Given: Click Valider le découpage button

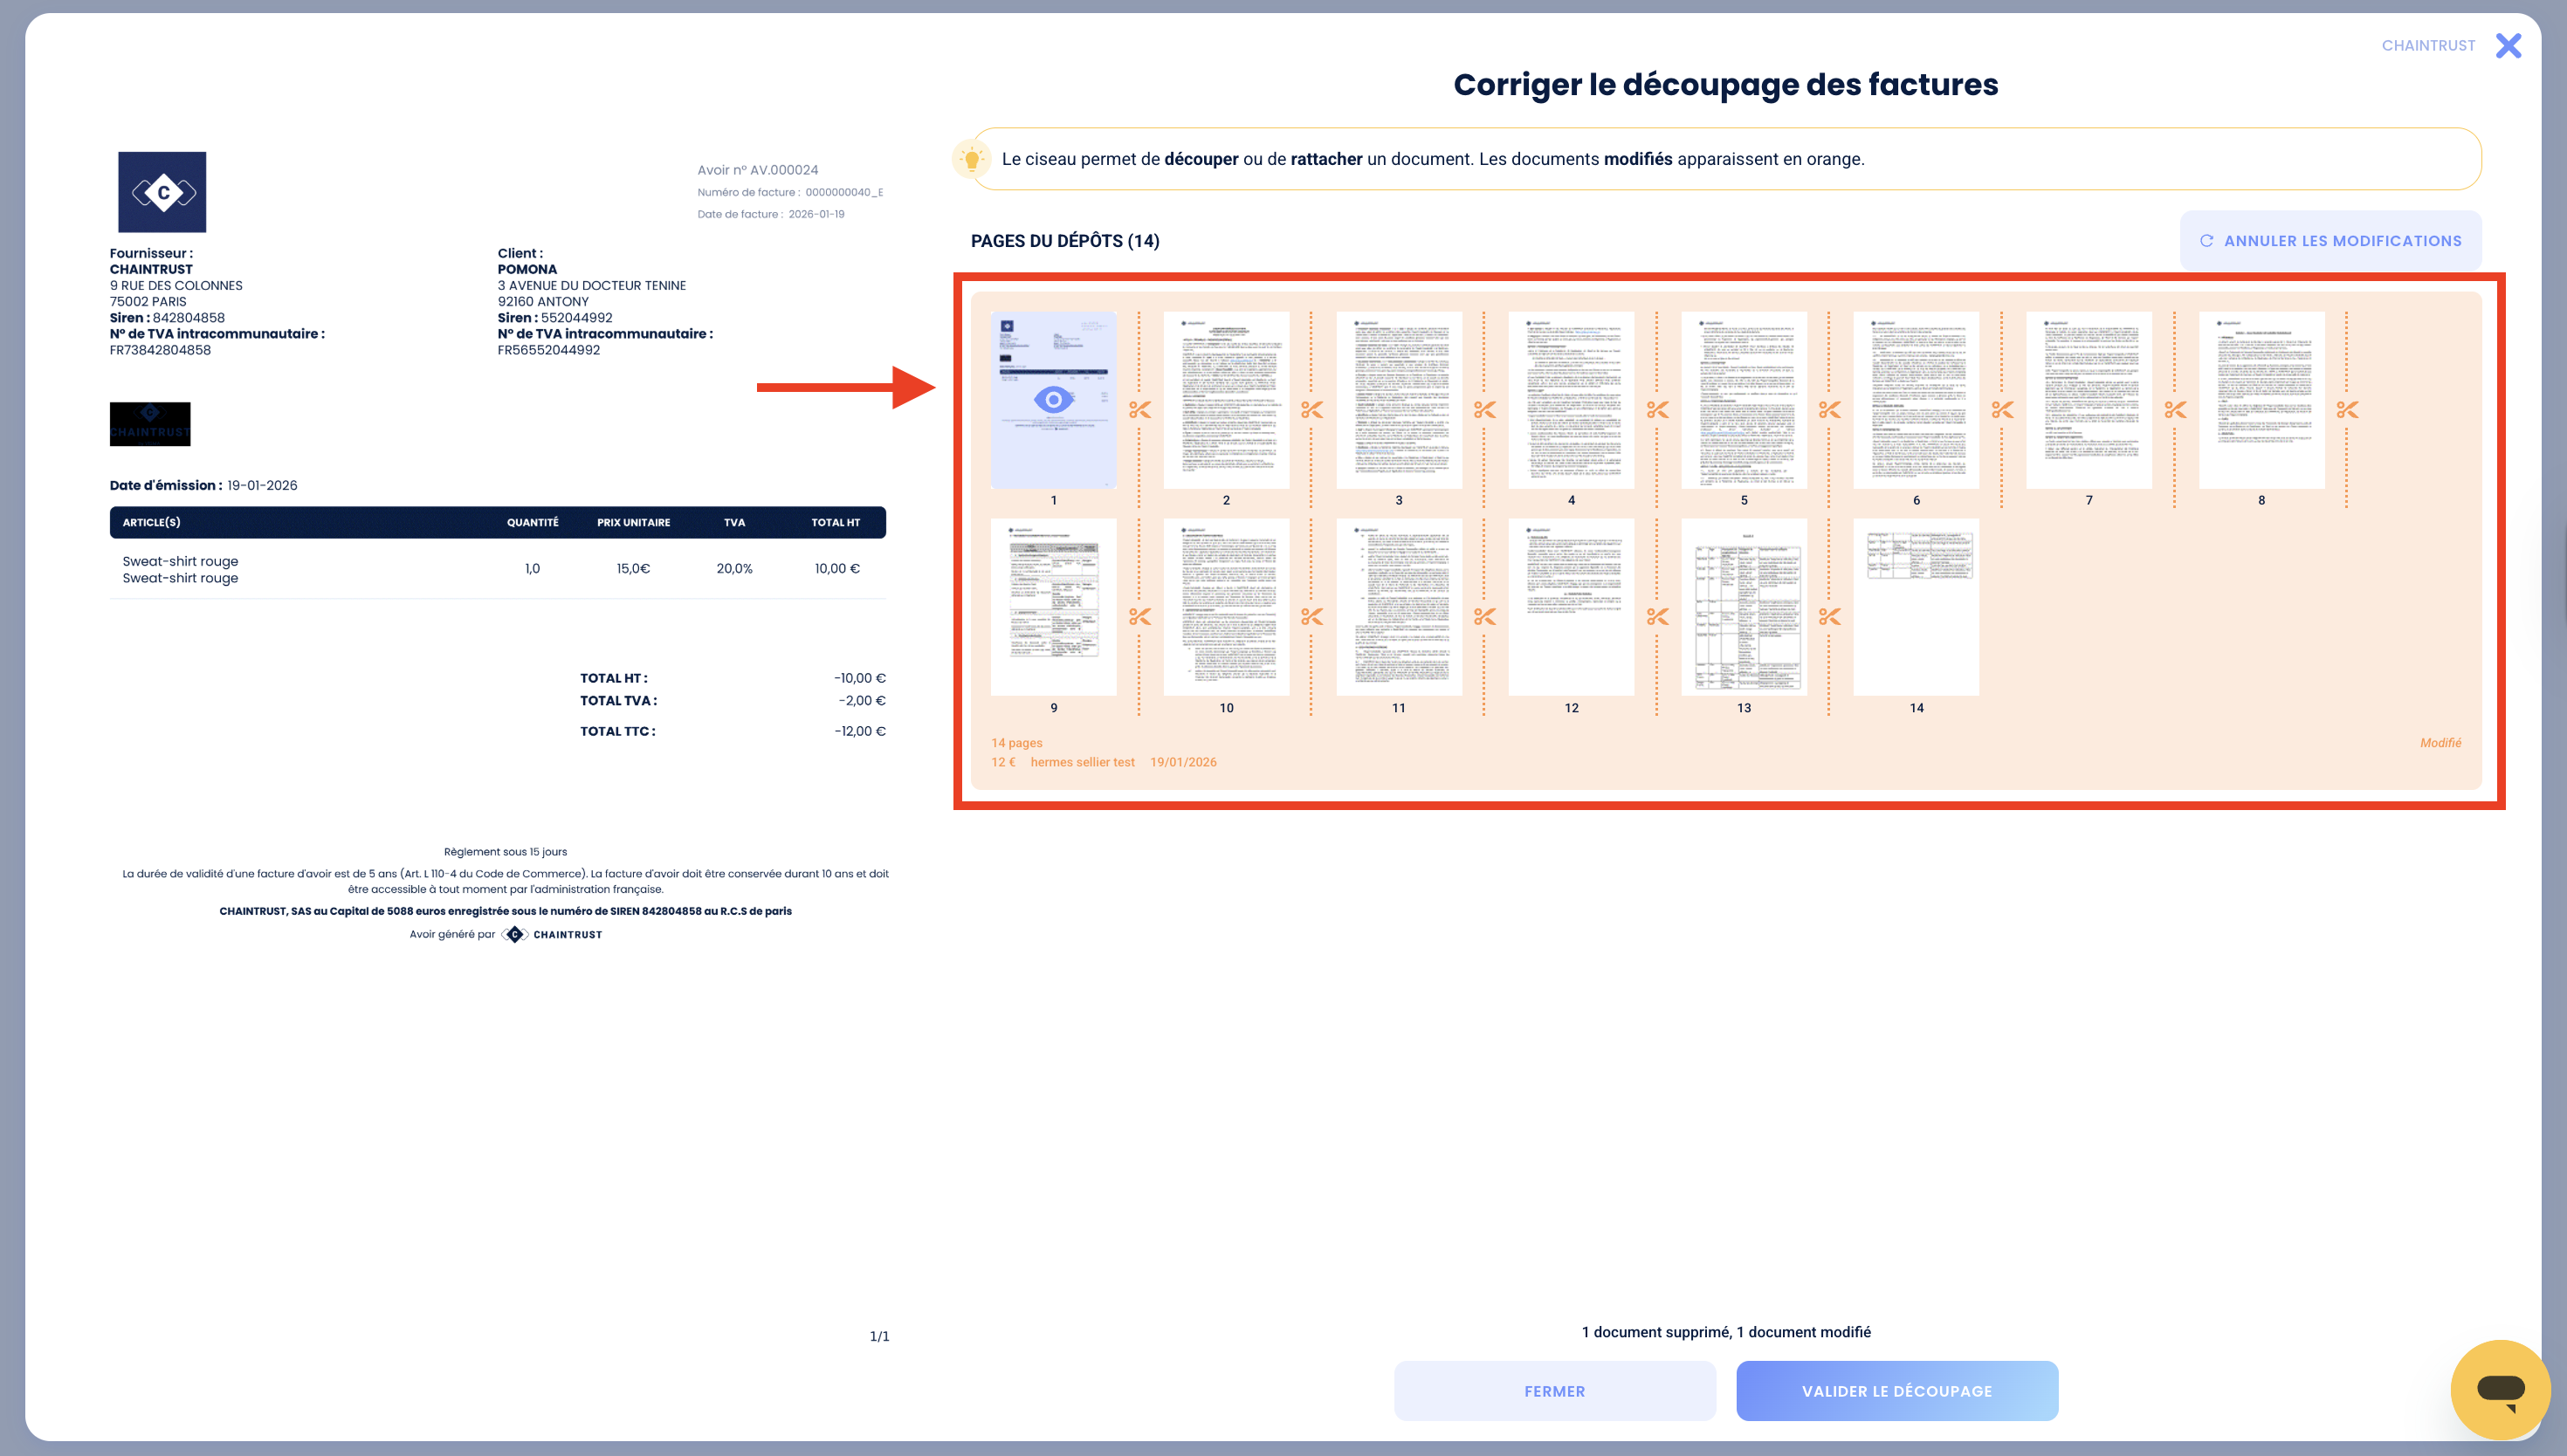Looking at the screenshot, I should (1897, 1391).
